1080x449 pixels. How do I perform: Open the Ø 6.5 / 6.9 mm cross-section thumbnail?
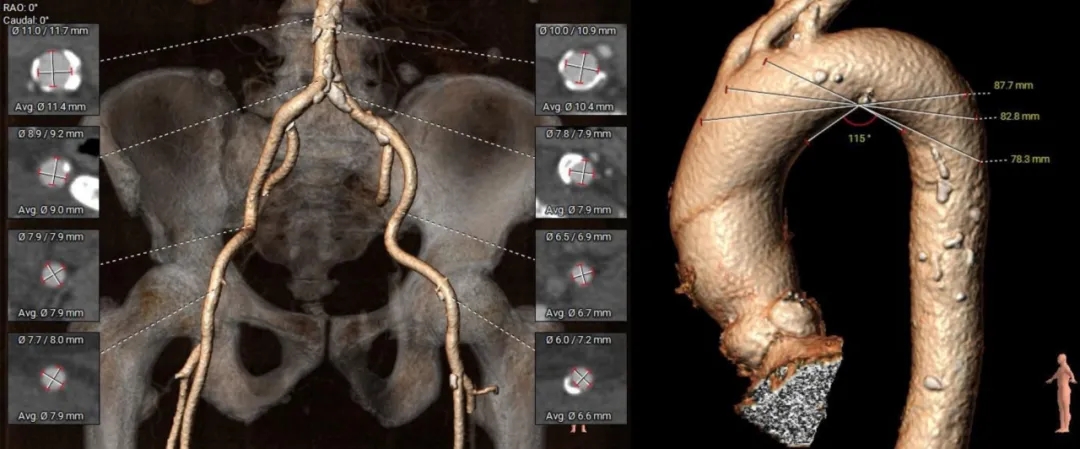[x=581, y=274]
